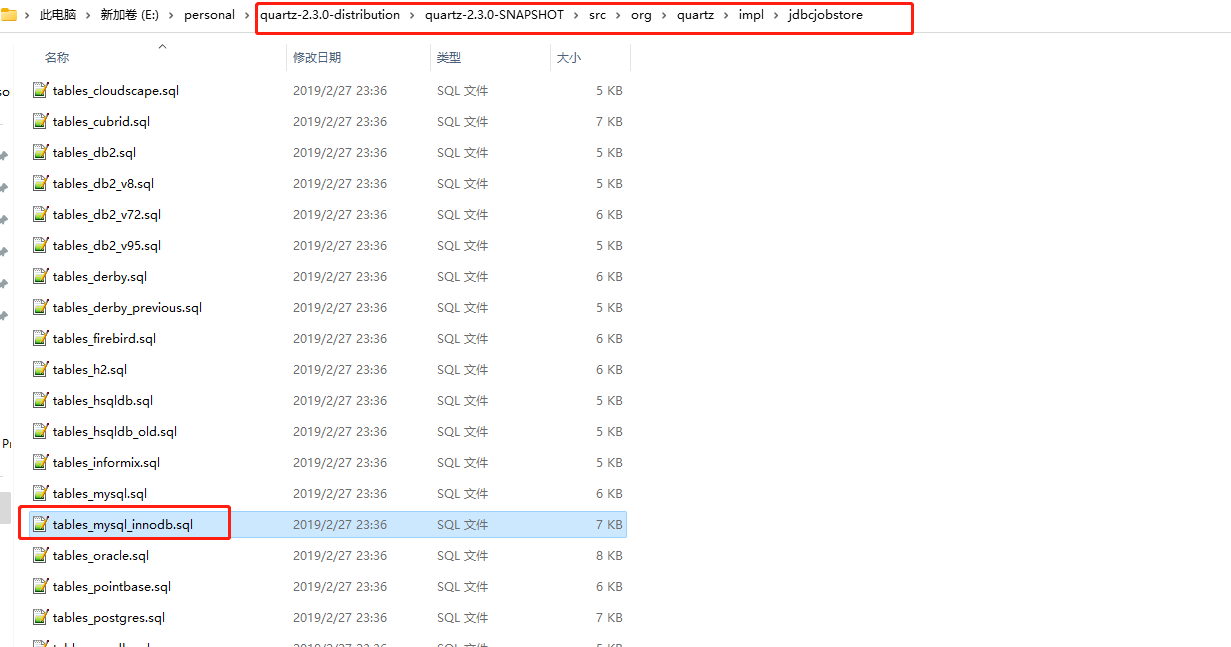This screenshot has width=1231, height=647.
Task: Expand the chevron after src
Action: 619,15
